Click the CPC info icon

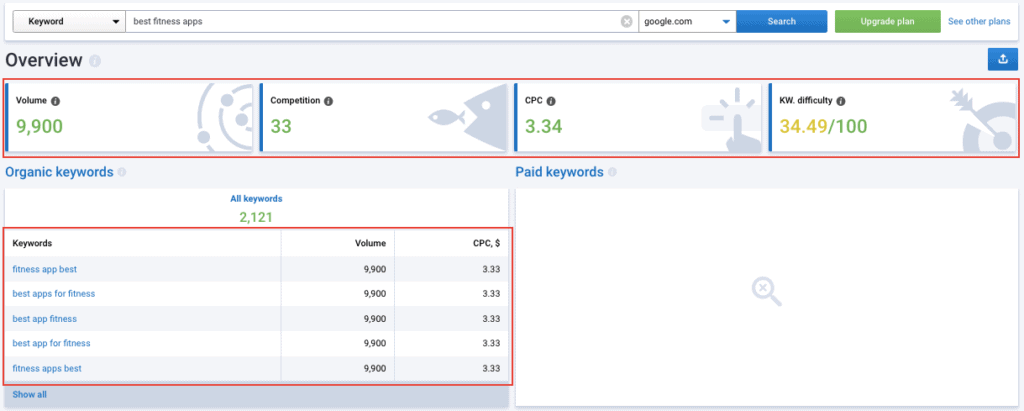pyautogui.click(x=552, y=101)
